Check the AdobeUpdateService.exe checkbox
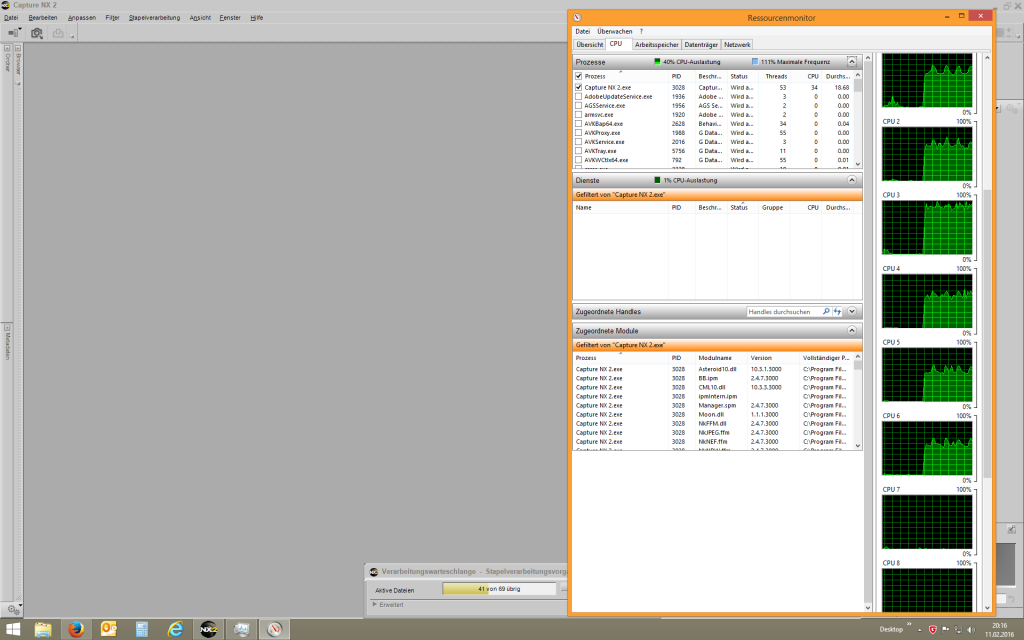The image size is (1024, 640). pyautogui.click(x=579, y=96)
